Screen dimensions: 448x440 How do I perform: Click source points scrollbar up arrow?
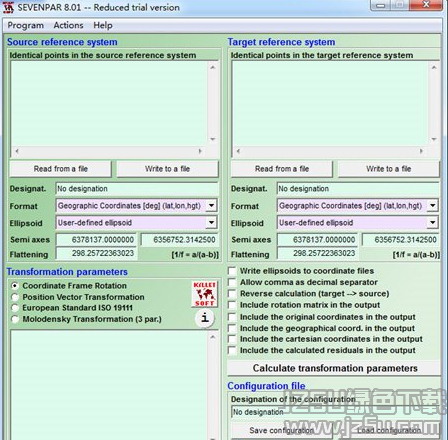click(213, 68)
